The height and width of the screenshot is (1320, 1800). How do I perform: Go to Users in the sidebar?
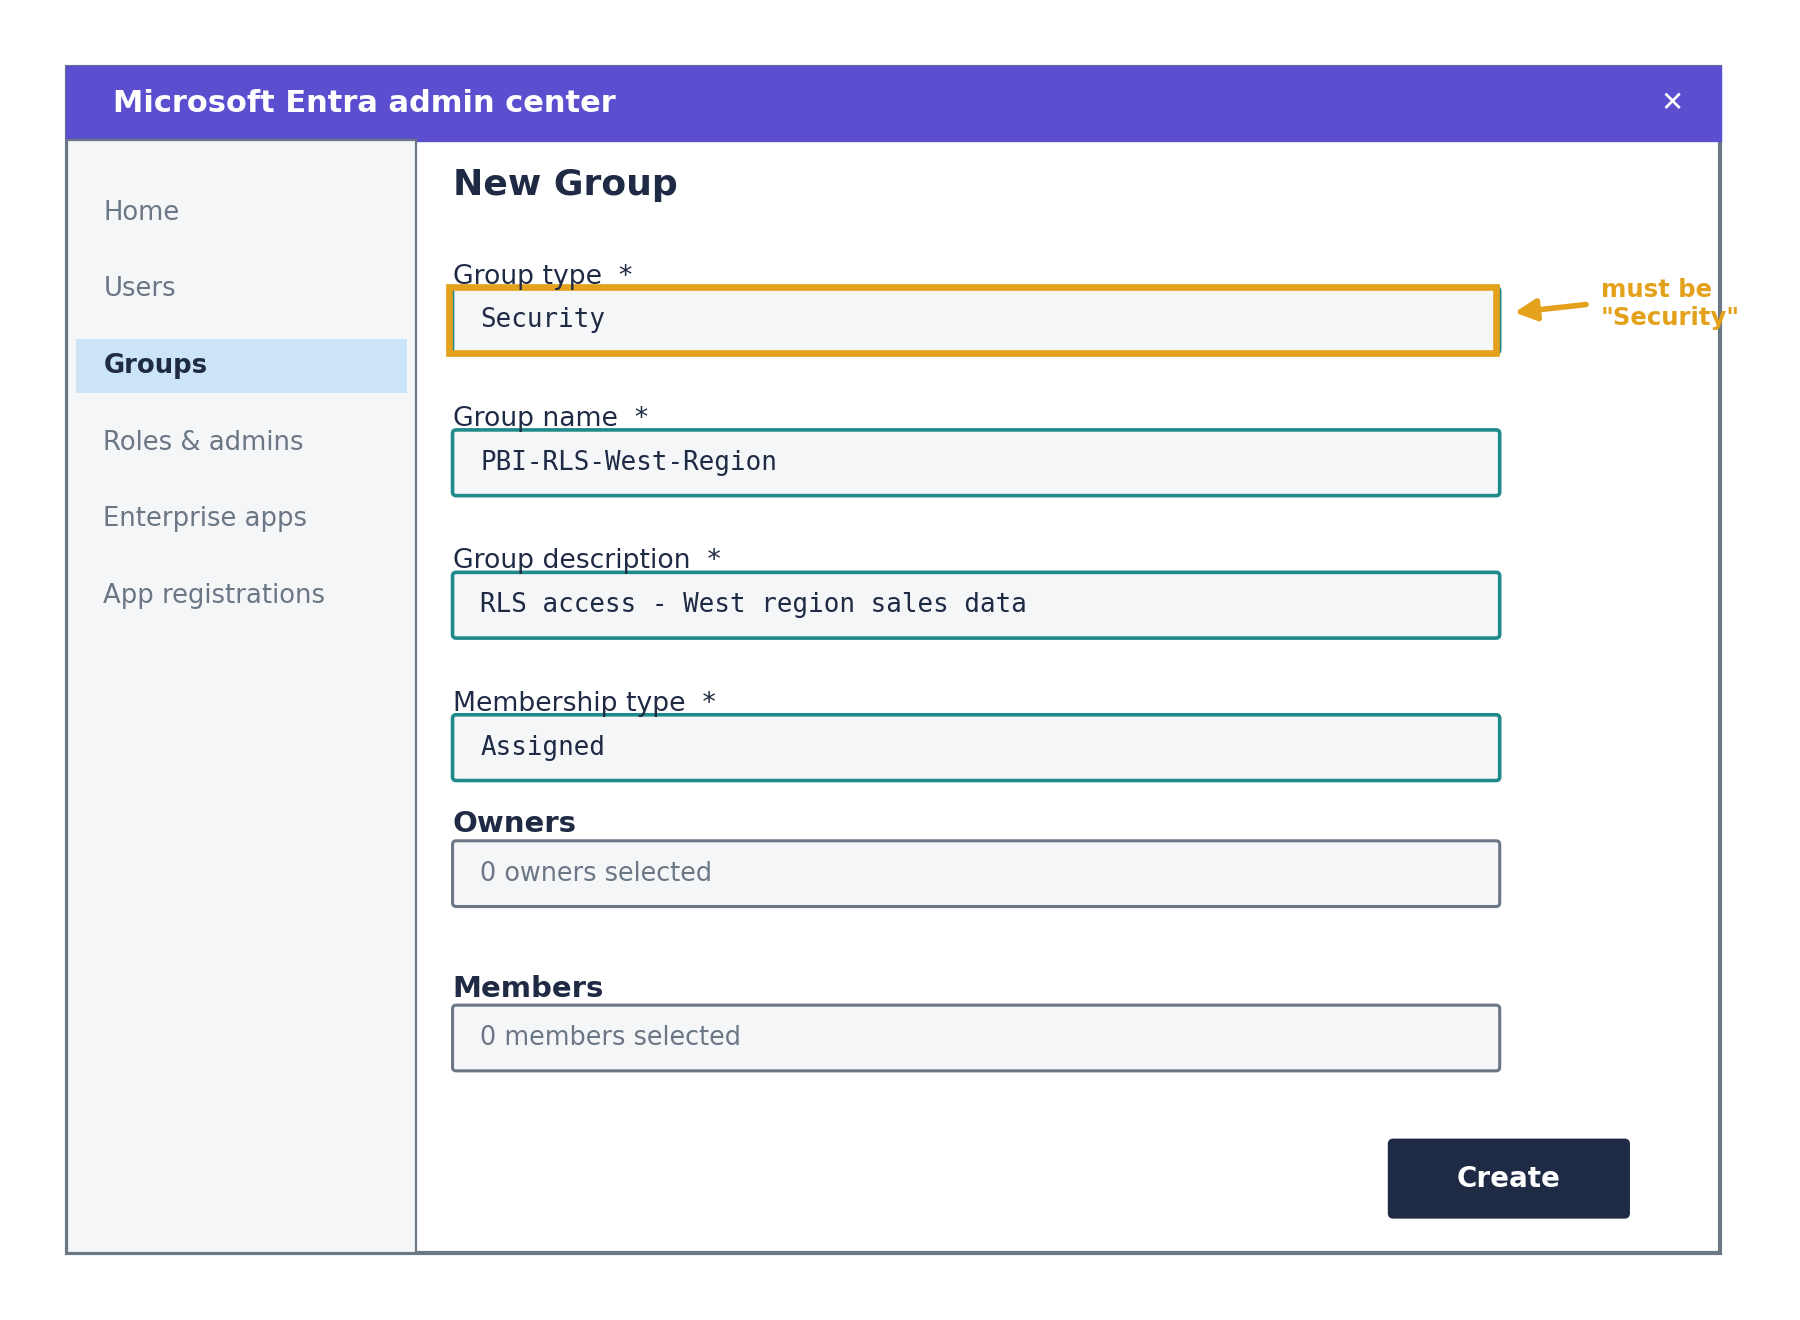pos(139,288)
